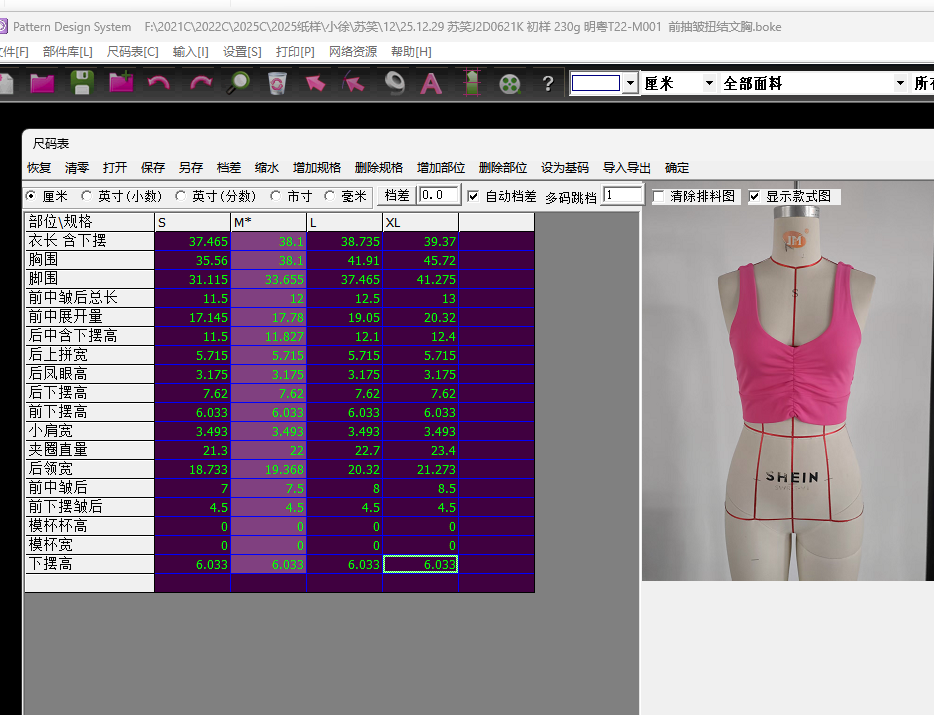Select the magnifying glass zoom tool
934x715 pixels.
(238, 83)
